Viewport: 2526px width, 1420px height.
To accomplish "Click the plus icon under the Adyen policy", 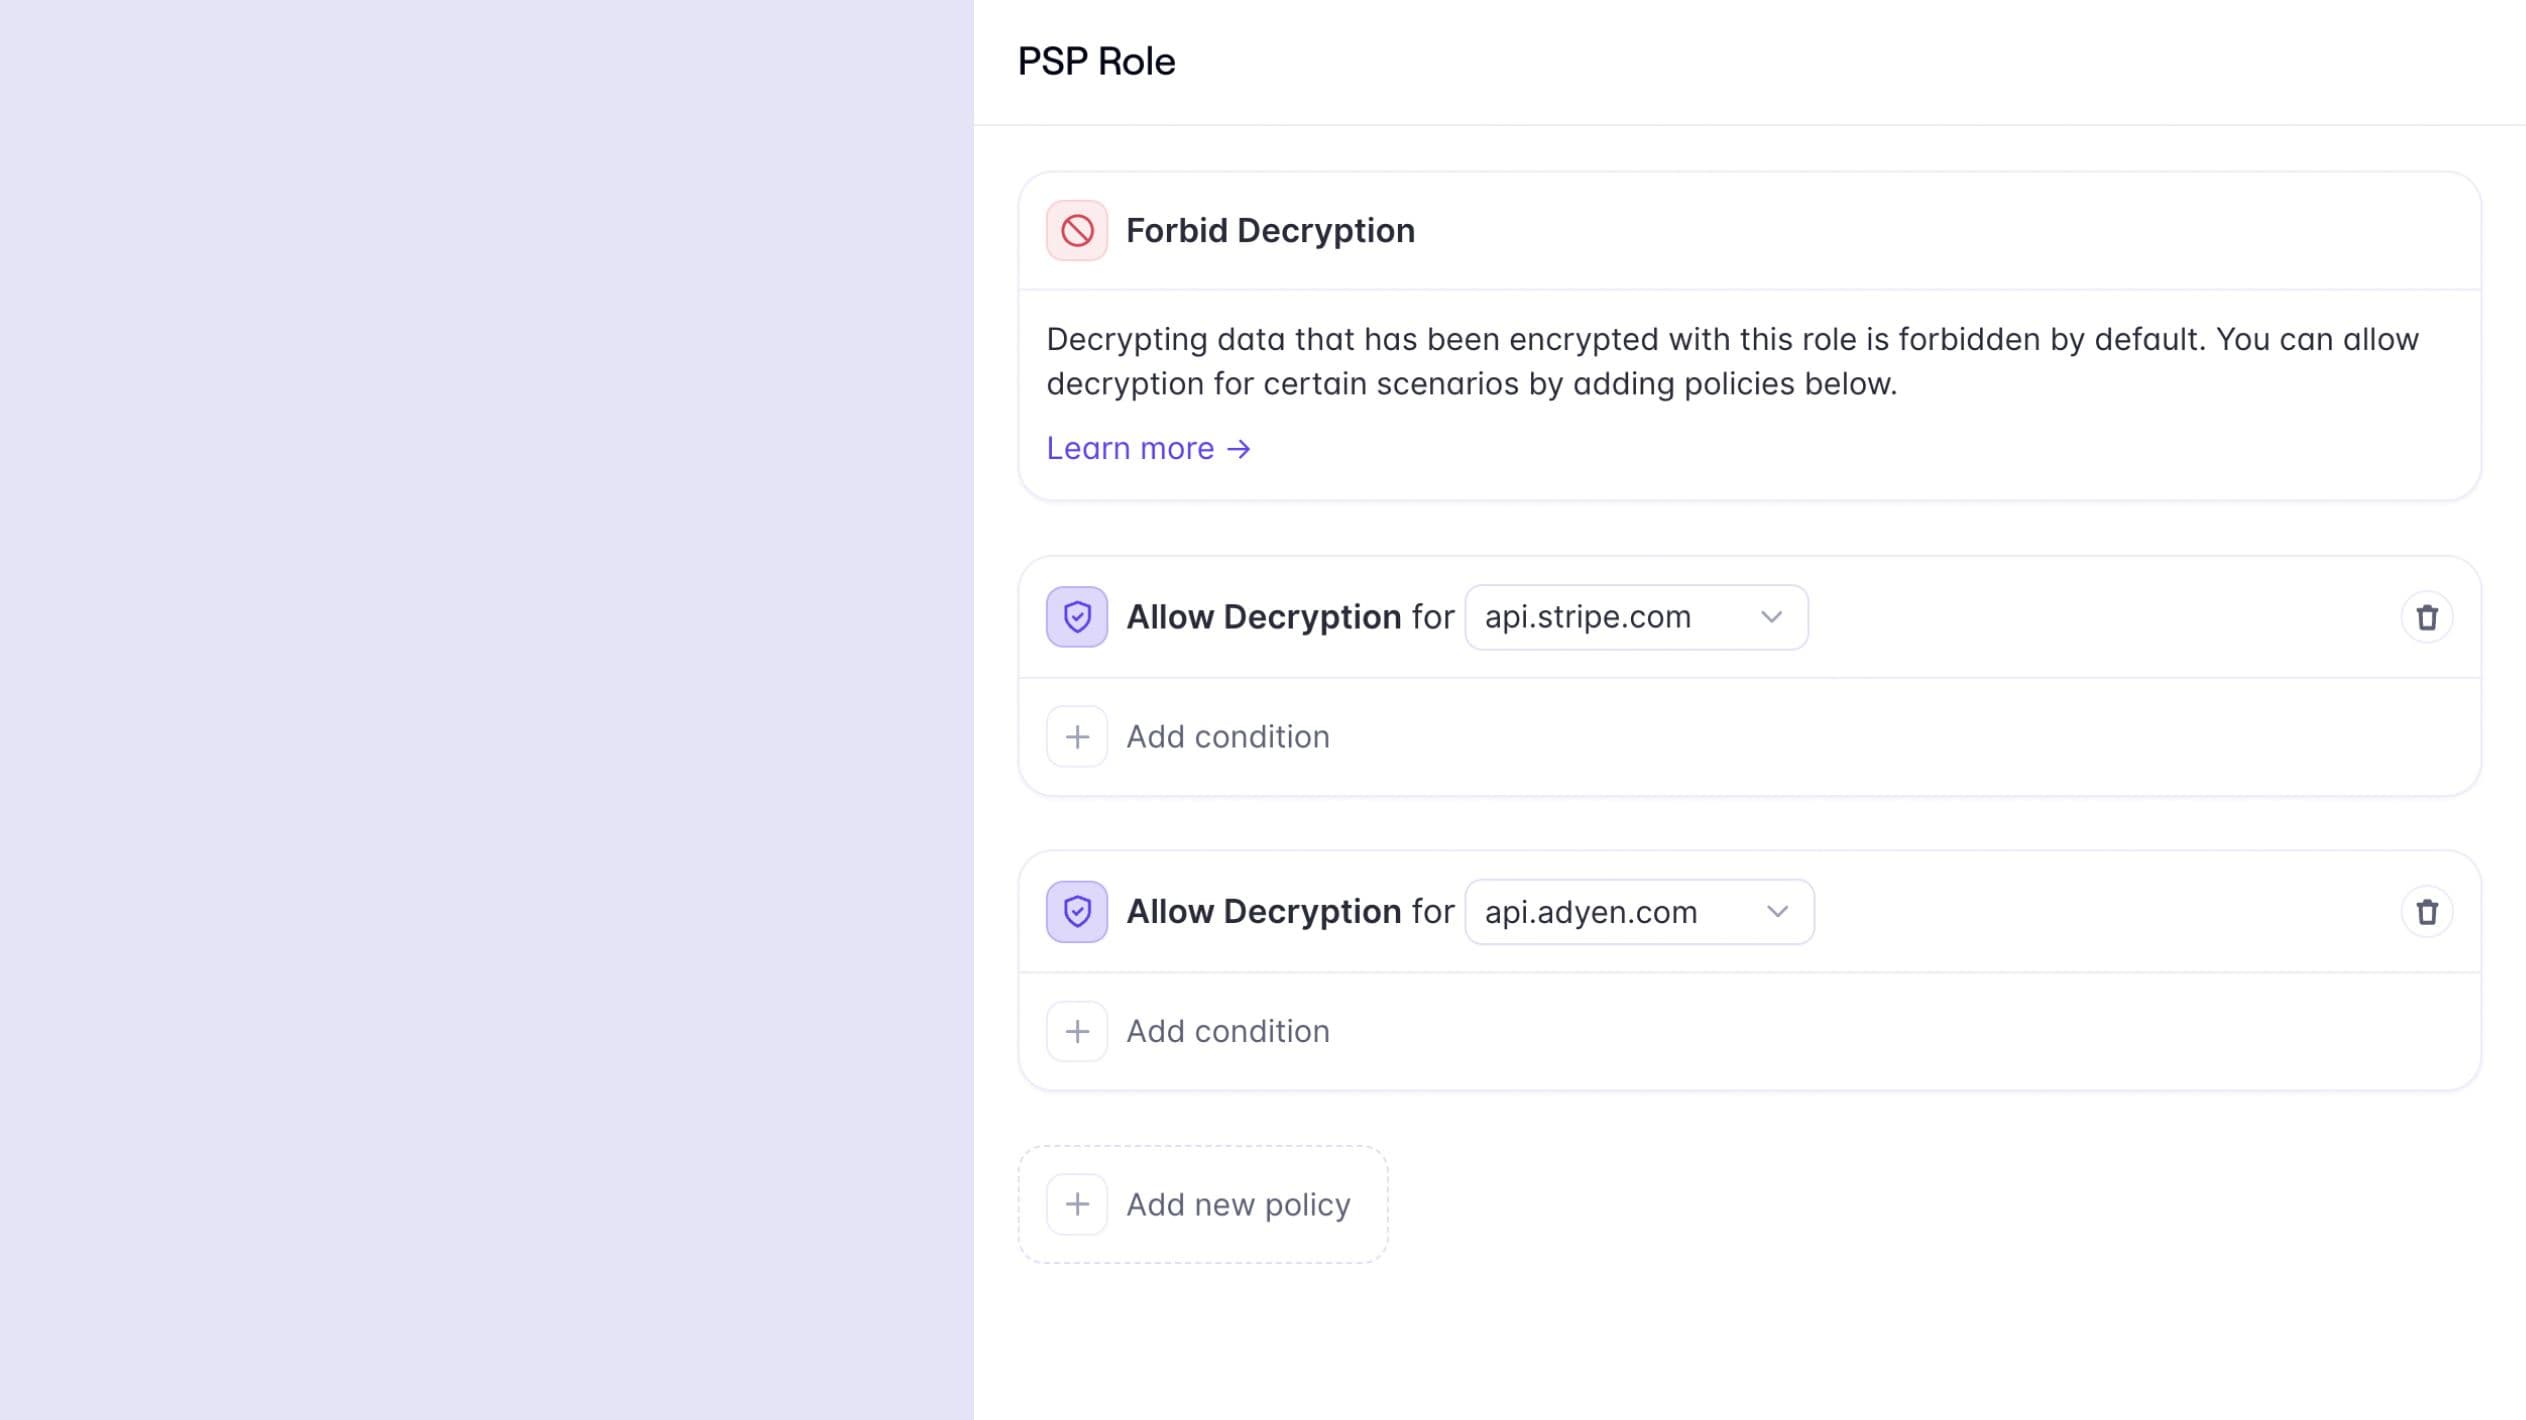I will click(1076, 1031).
